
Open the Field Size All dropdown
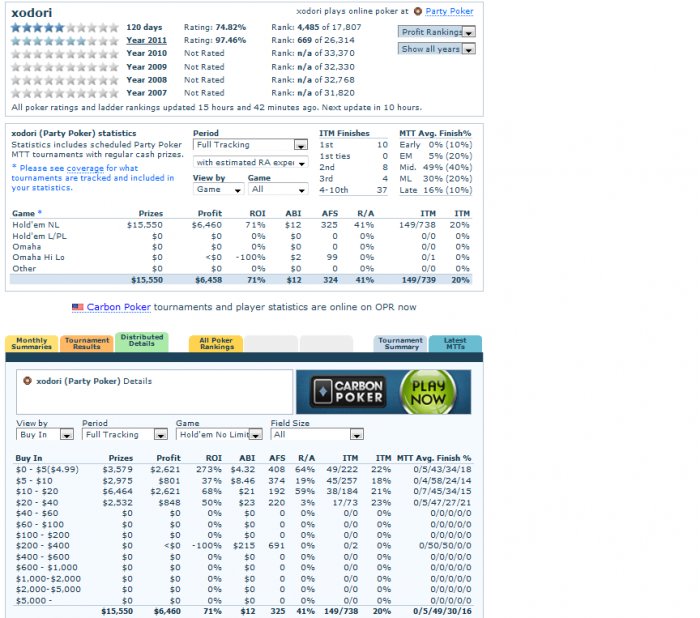tap(317, 434)
